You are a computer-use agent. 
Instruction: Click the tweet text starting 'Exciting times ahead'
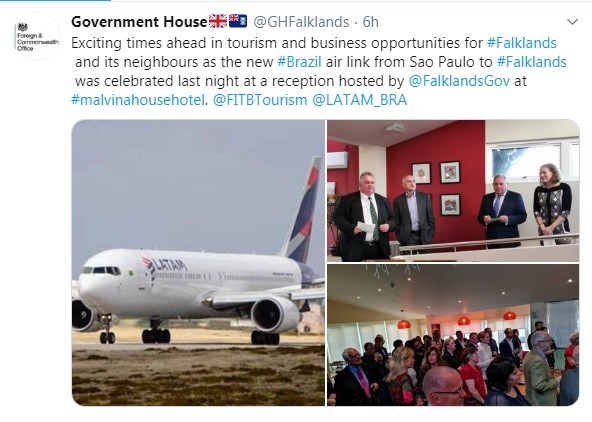(x=319, y=71)
